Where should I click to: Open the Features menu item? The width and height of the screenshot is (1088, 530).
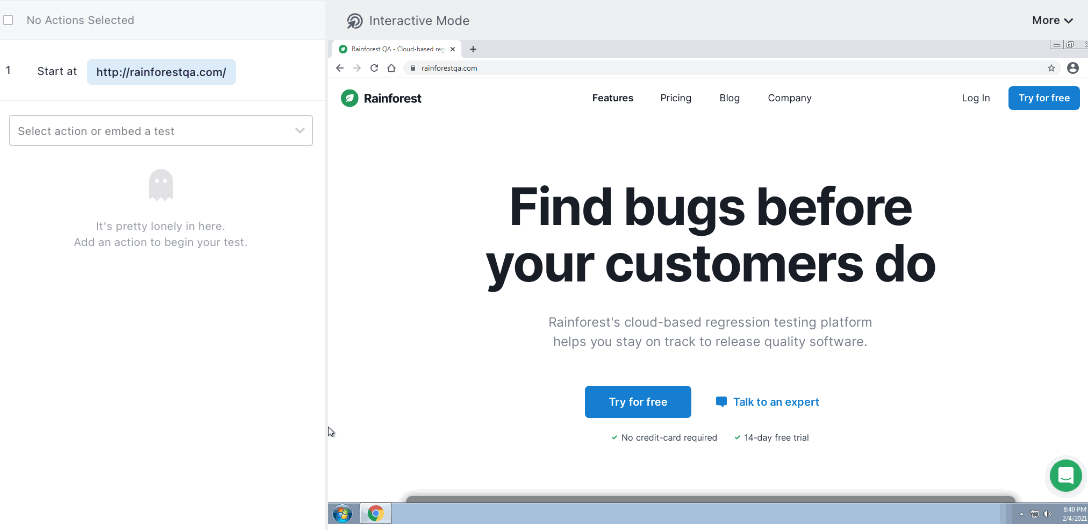pyautogui.click(x=613, y=98)
